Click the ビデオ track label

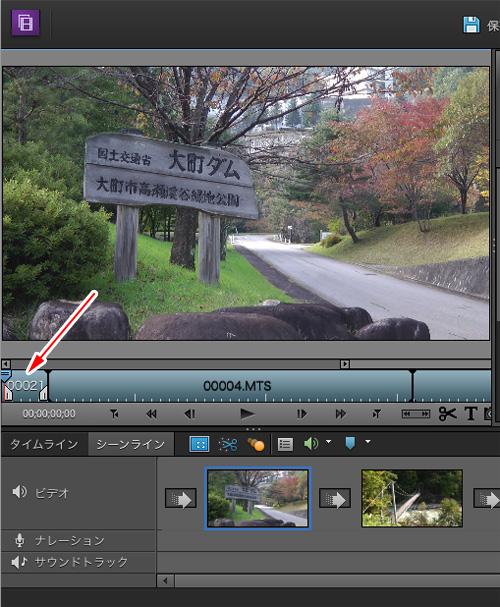pyautogui.click(x=52, y=493)
